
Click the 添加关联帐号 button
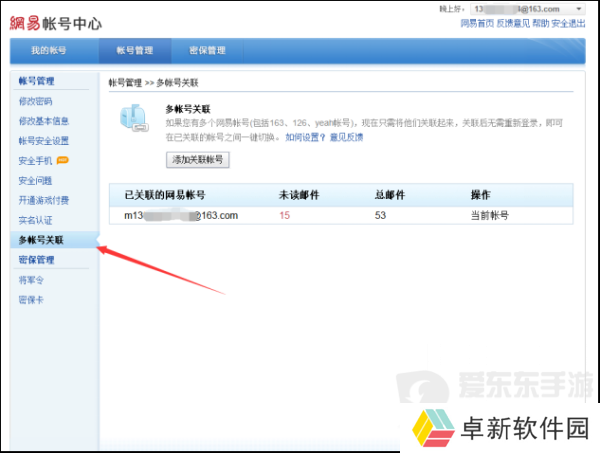point(198,160)
